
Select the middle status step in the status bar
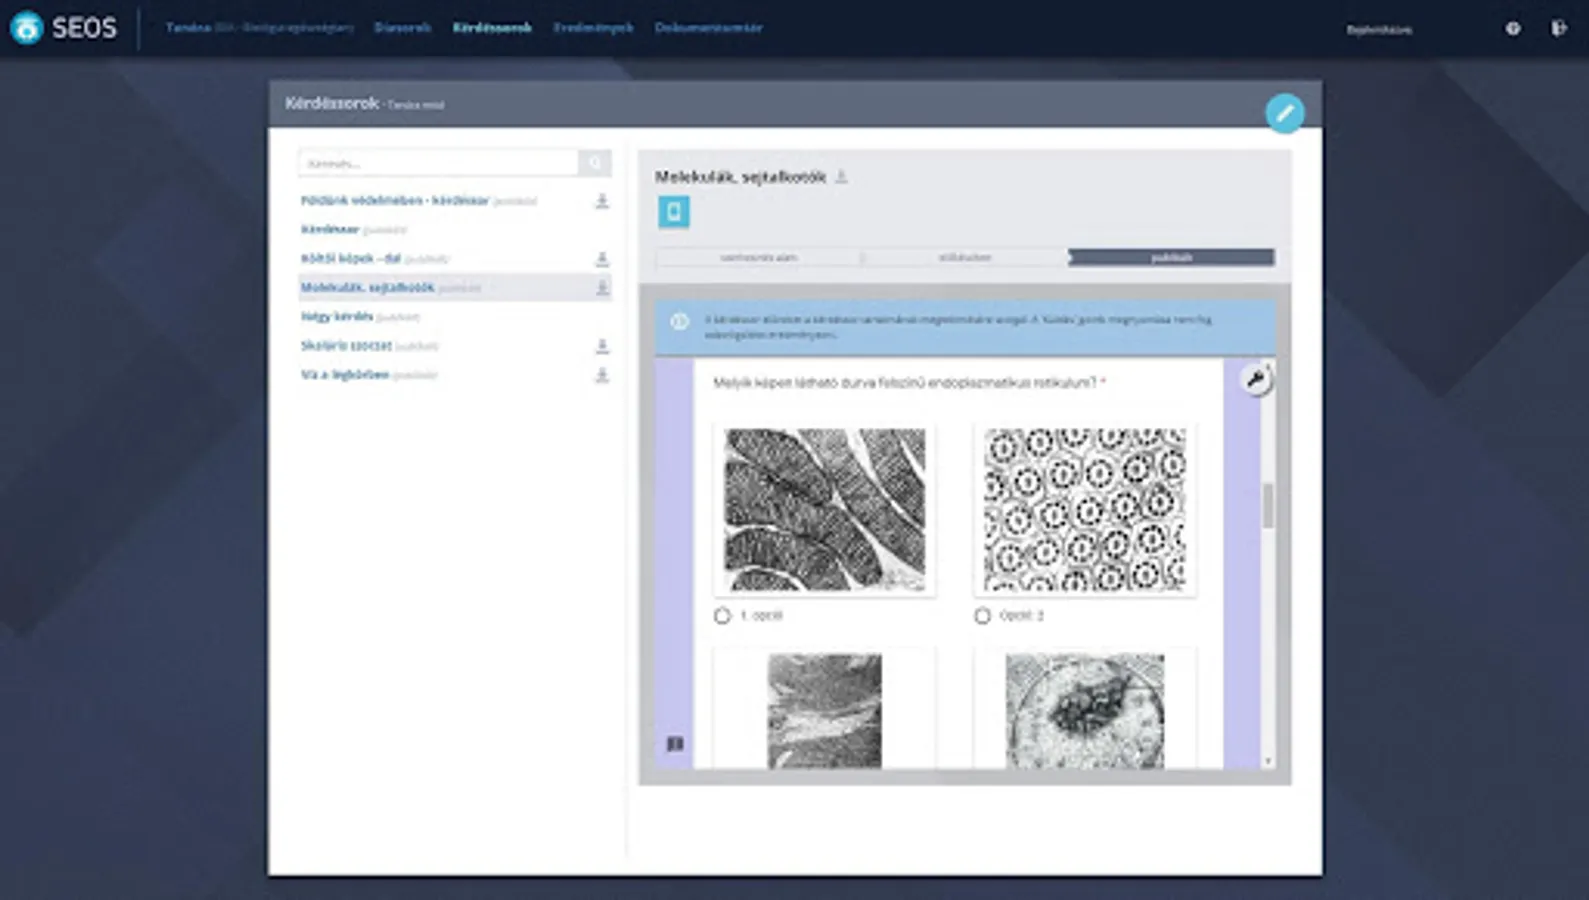tap(965, 258)
